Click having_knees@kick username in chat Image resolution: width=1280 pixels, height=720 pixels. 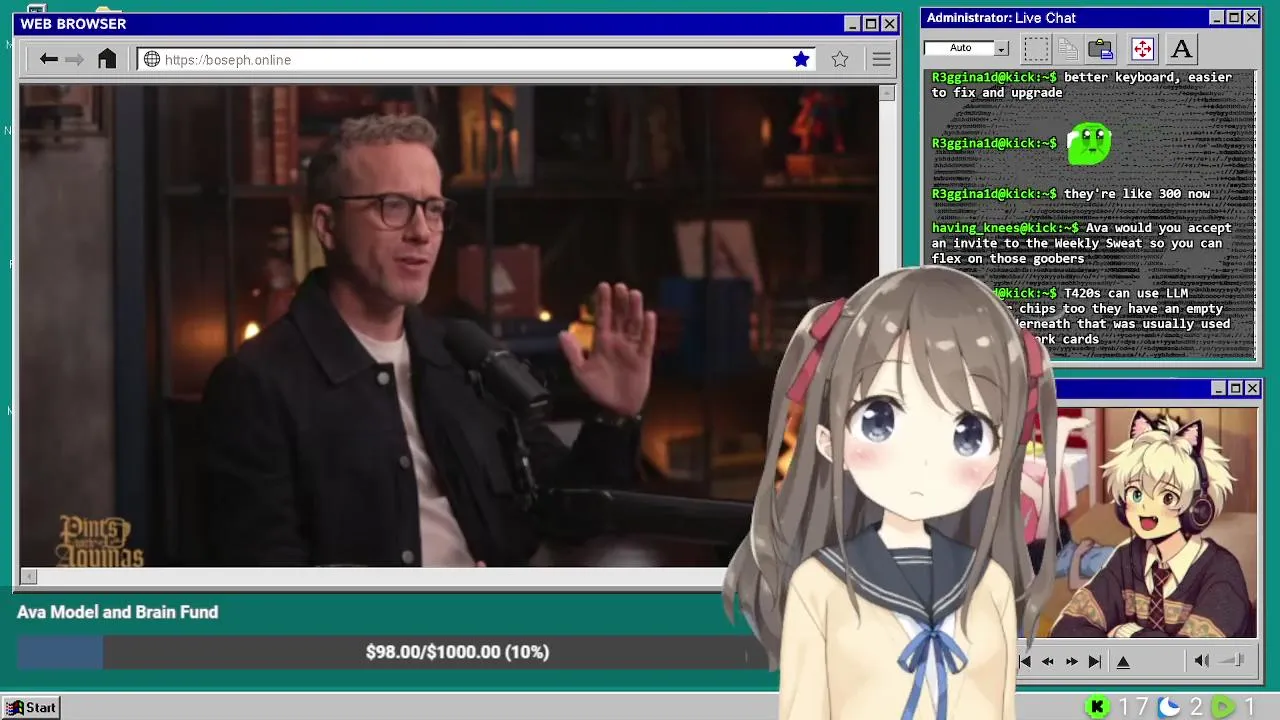(x=1006, y=228)
